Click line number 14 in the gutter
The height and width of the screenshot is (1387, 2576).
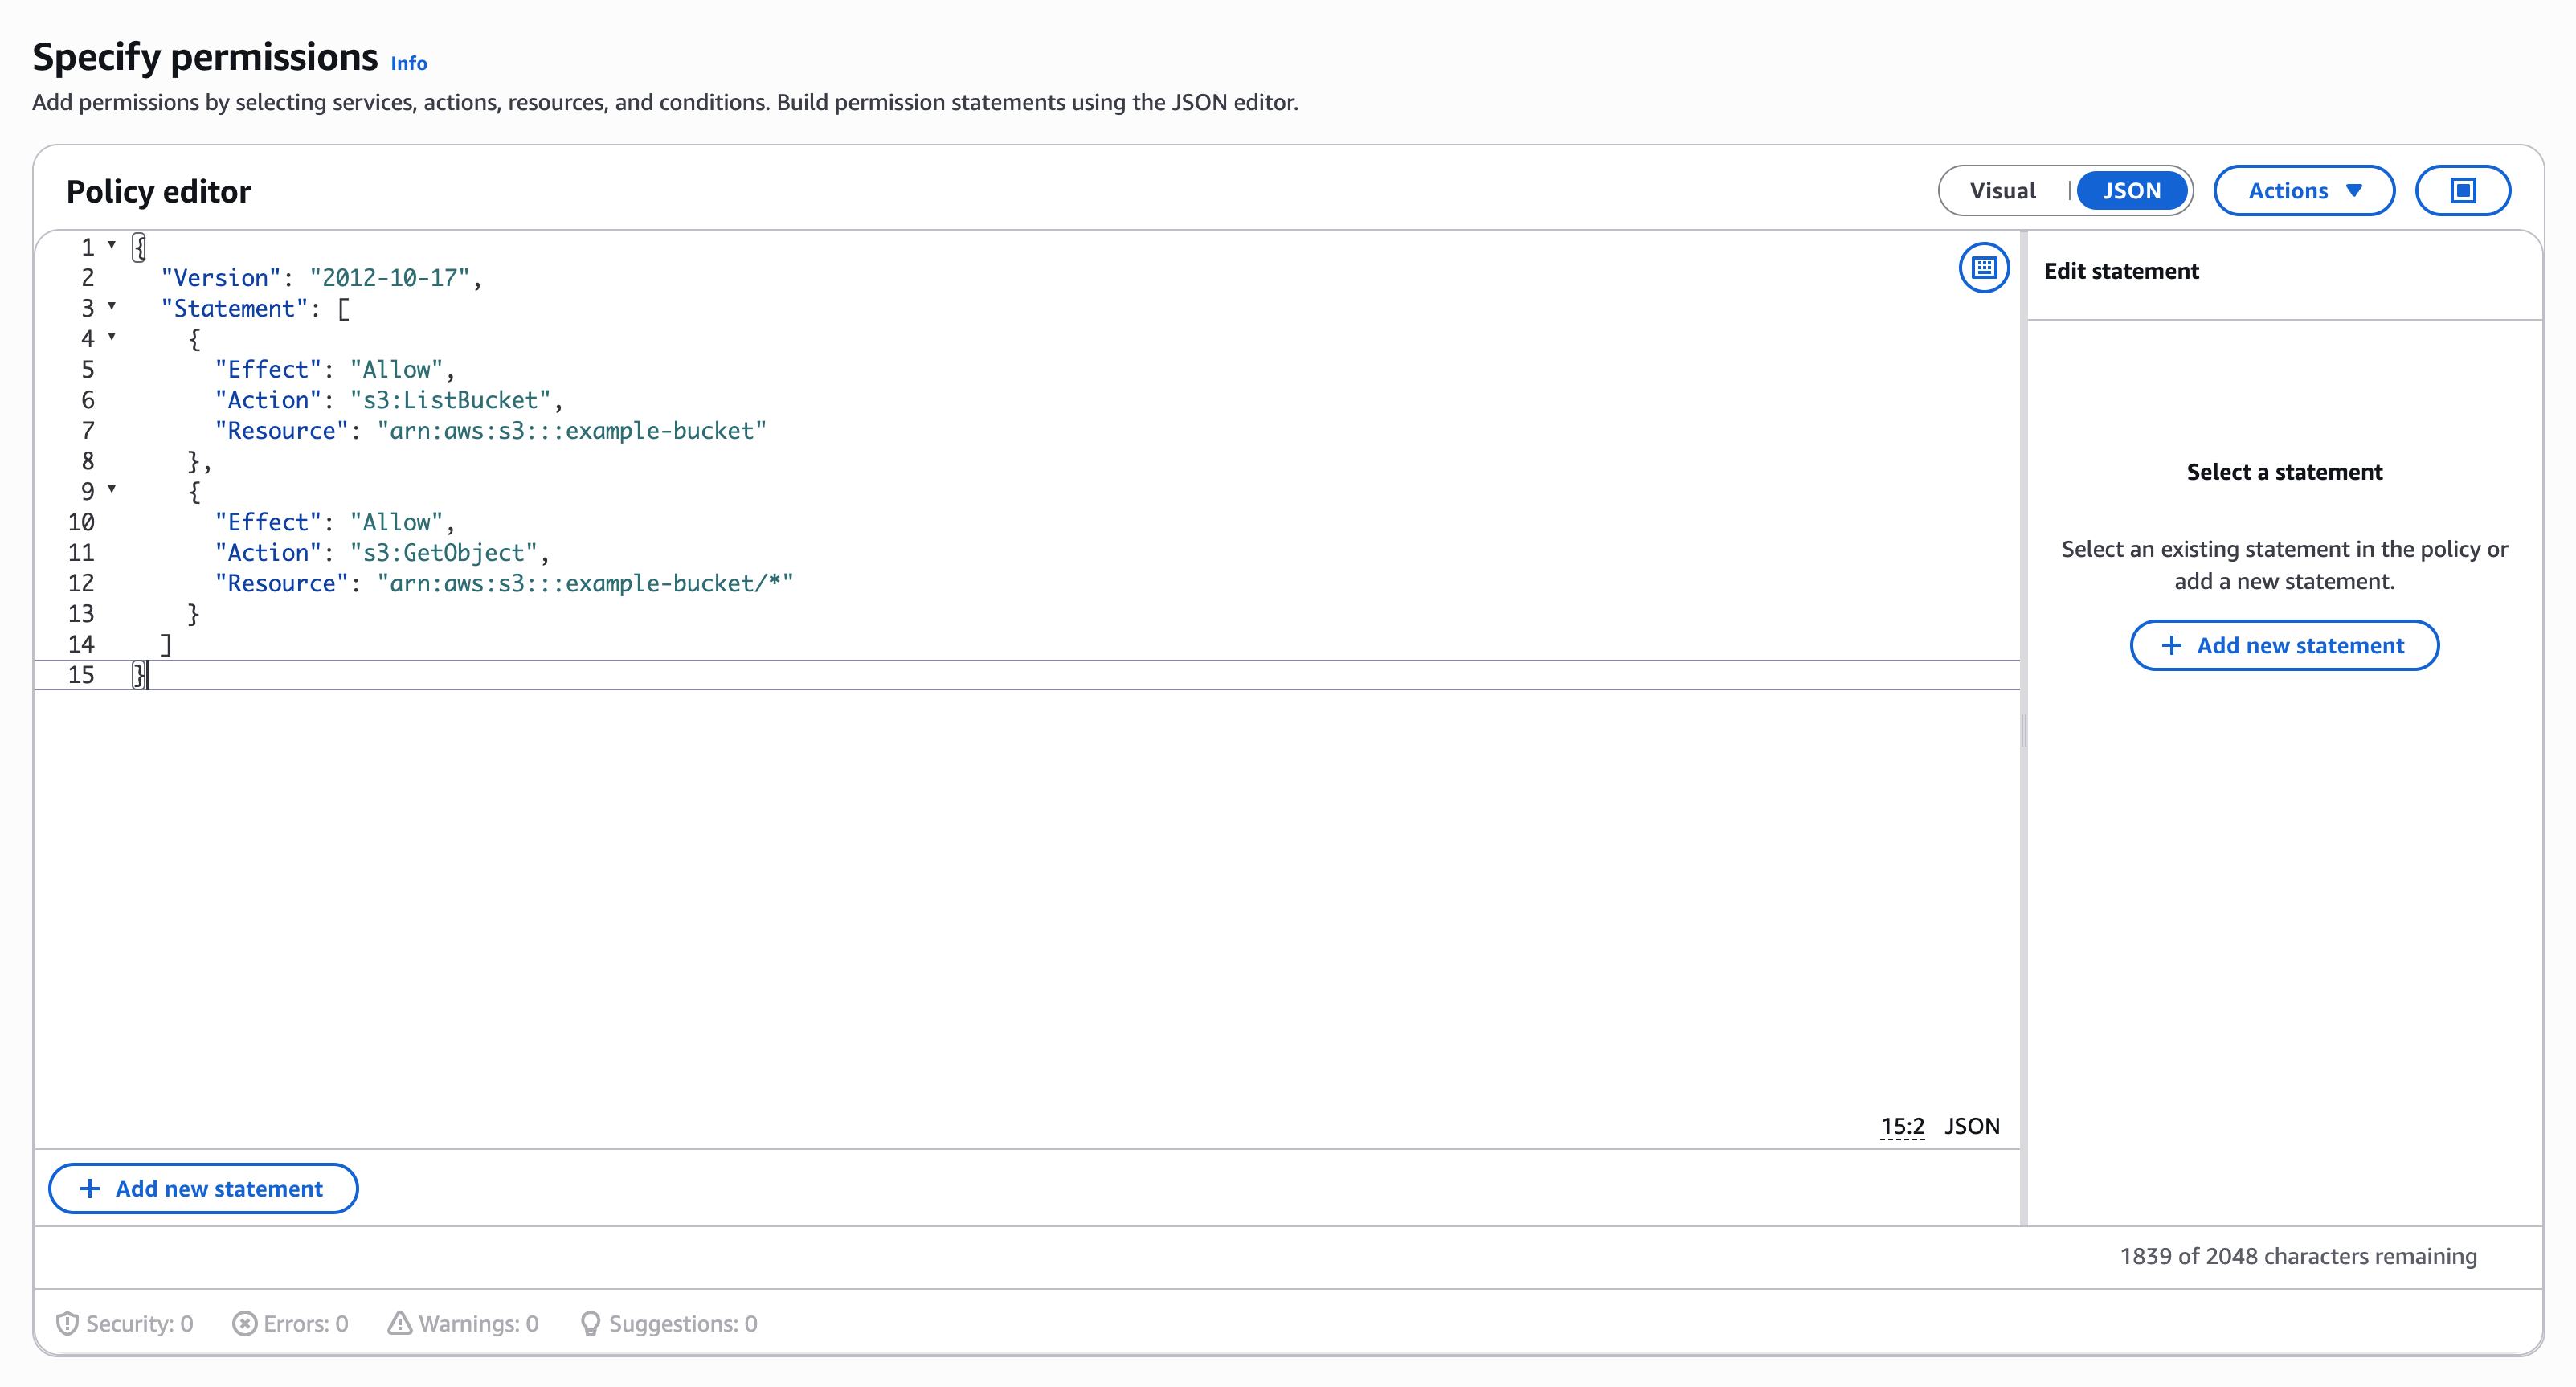[x=81, y=644]
